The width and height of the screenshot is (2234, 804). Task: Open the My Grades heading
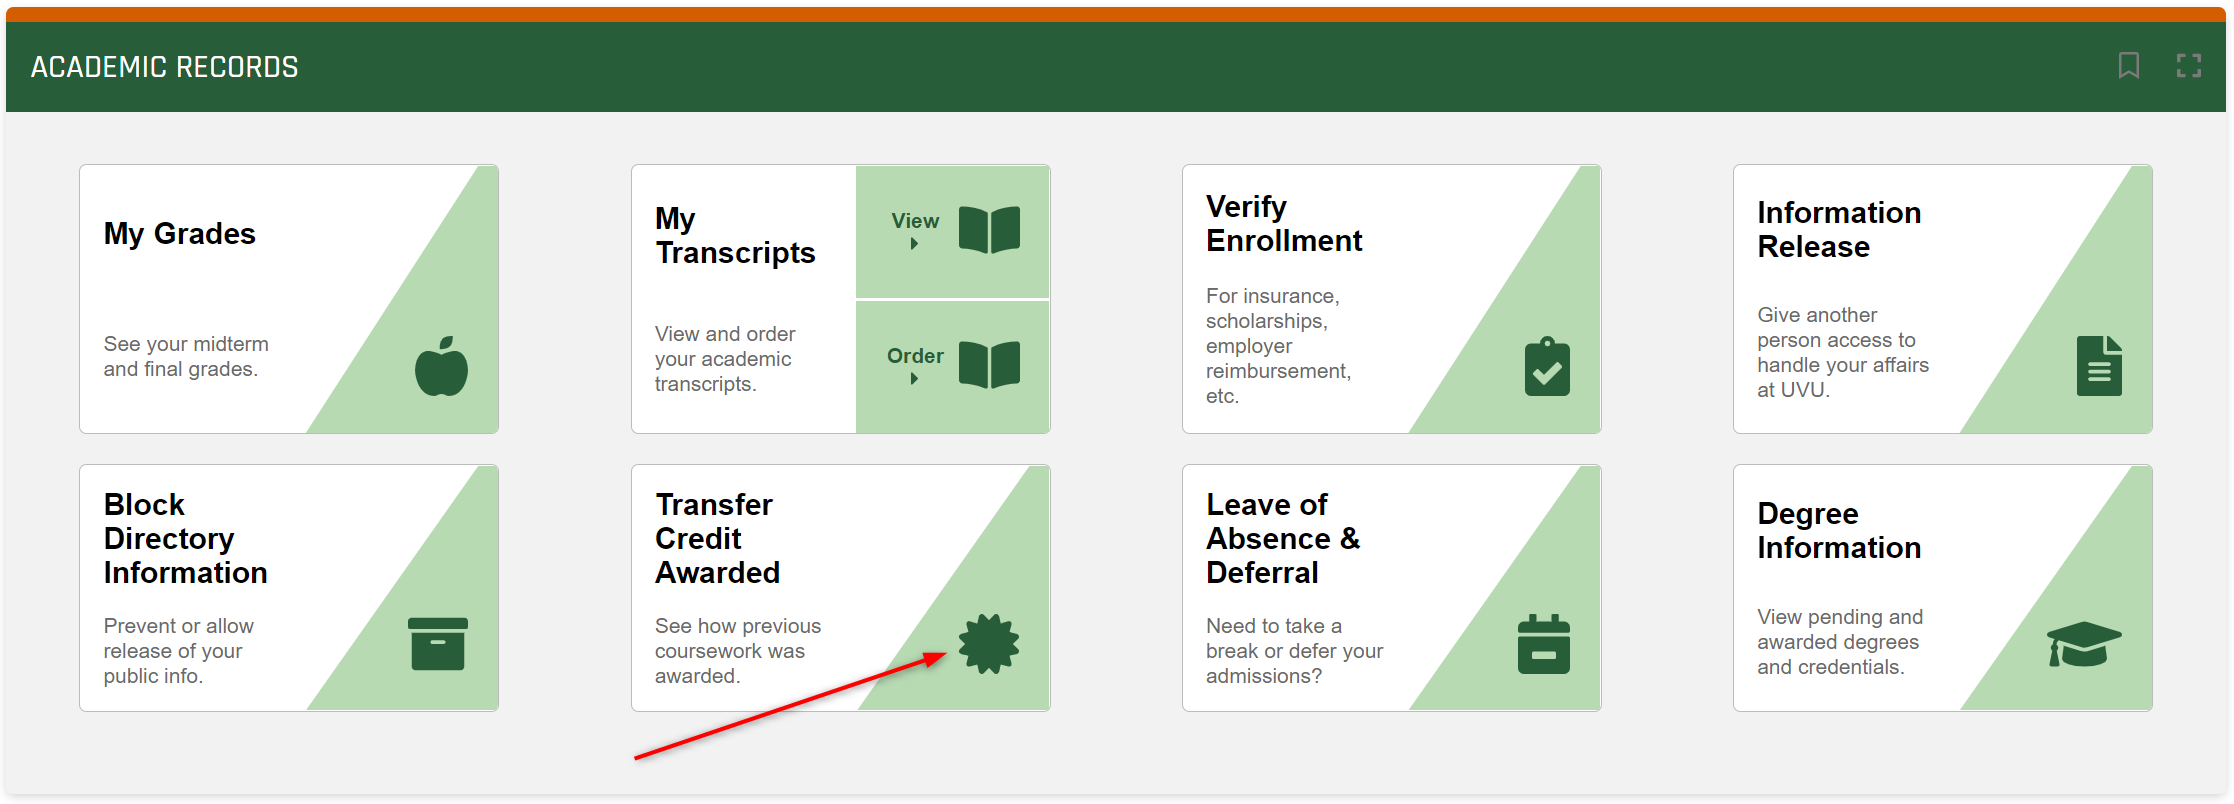point(180,234)
